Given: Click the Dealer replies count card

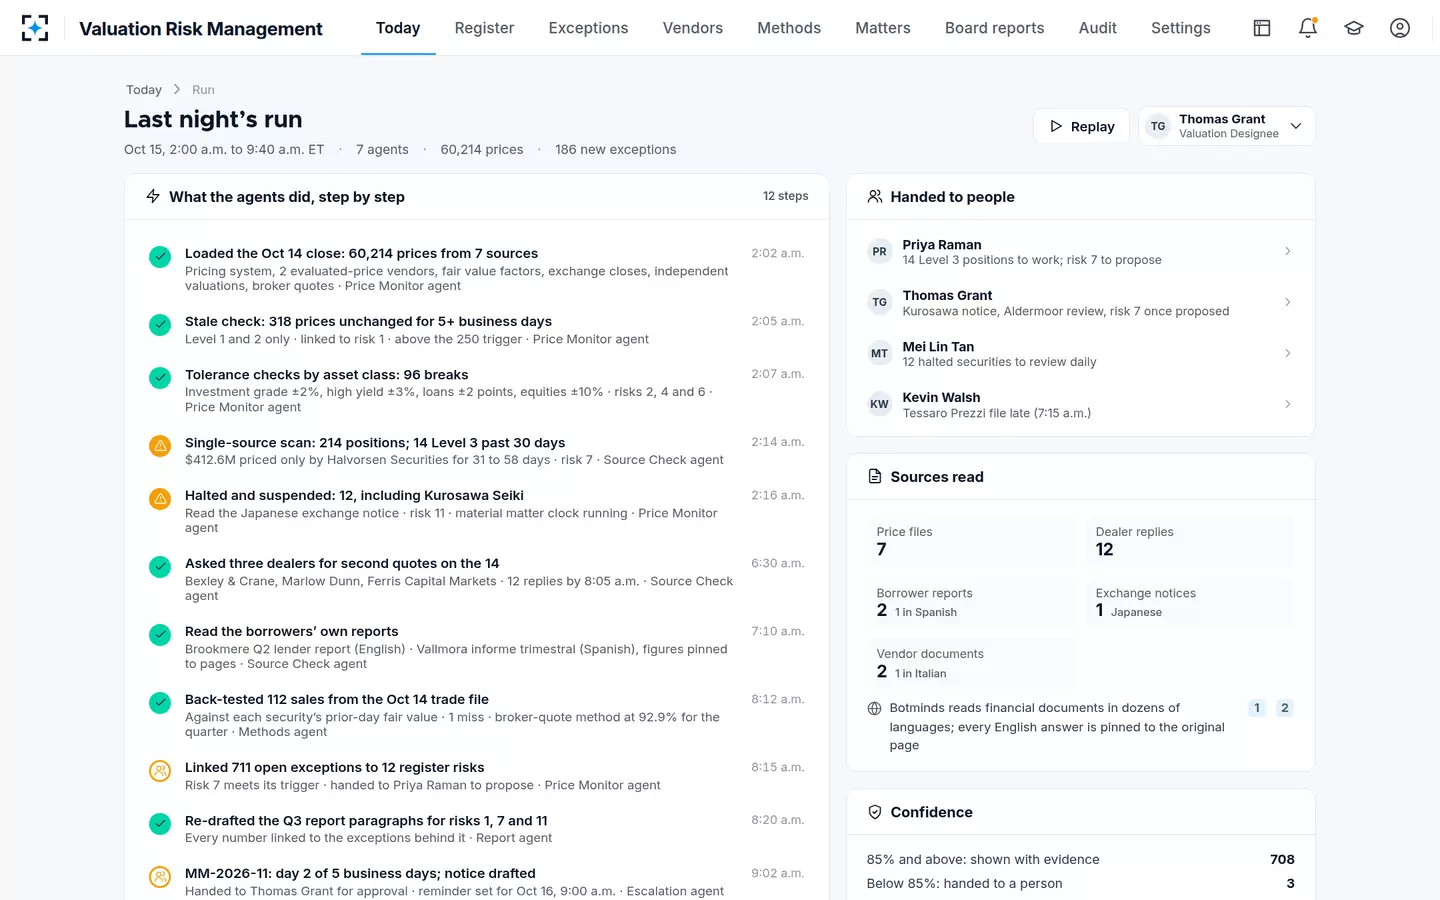Looking at the screenshot, I should 1190,541.
